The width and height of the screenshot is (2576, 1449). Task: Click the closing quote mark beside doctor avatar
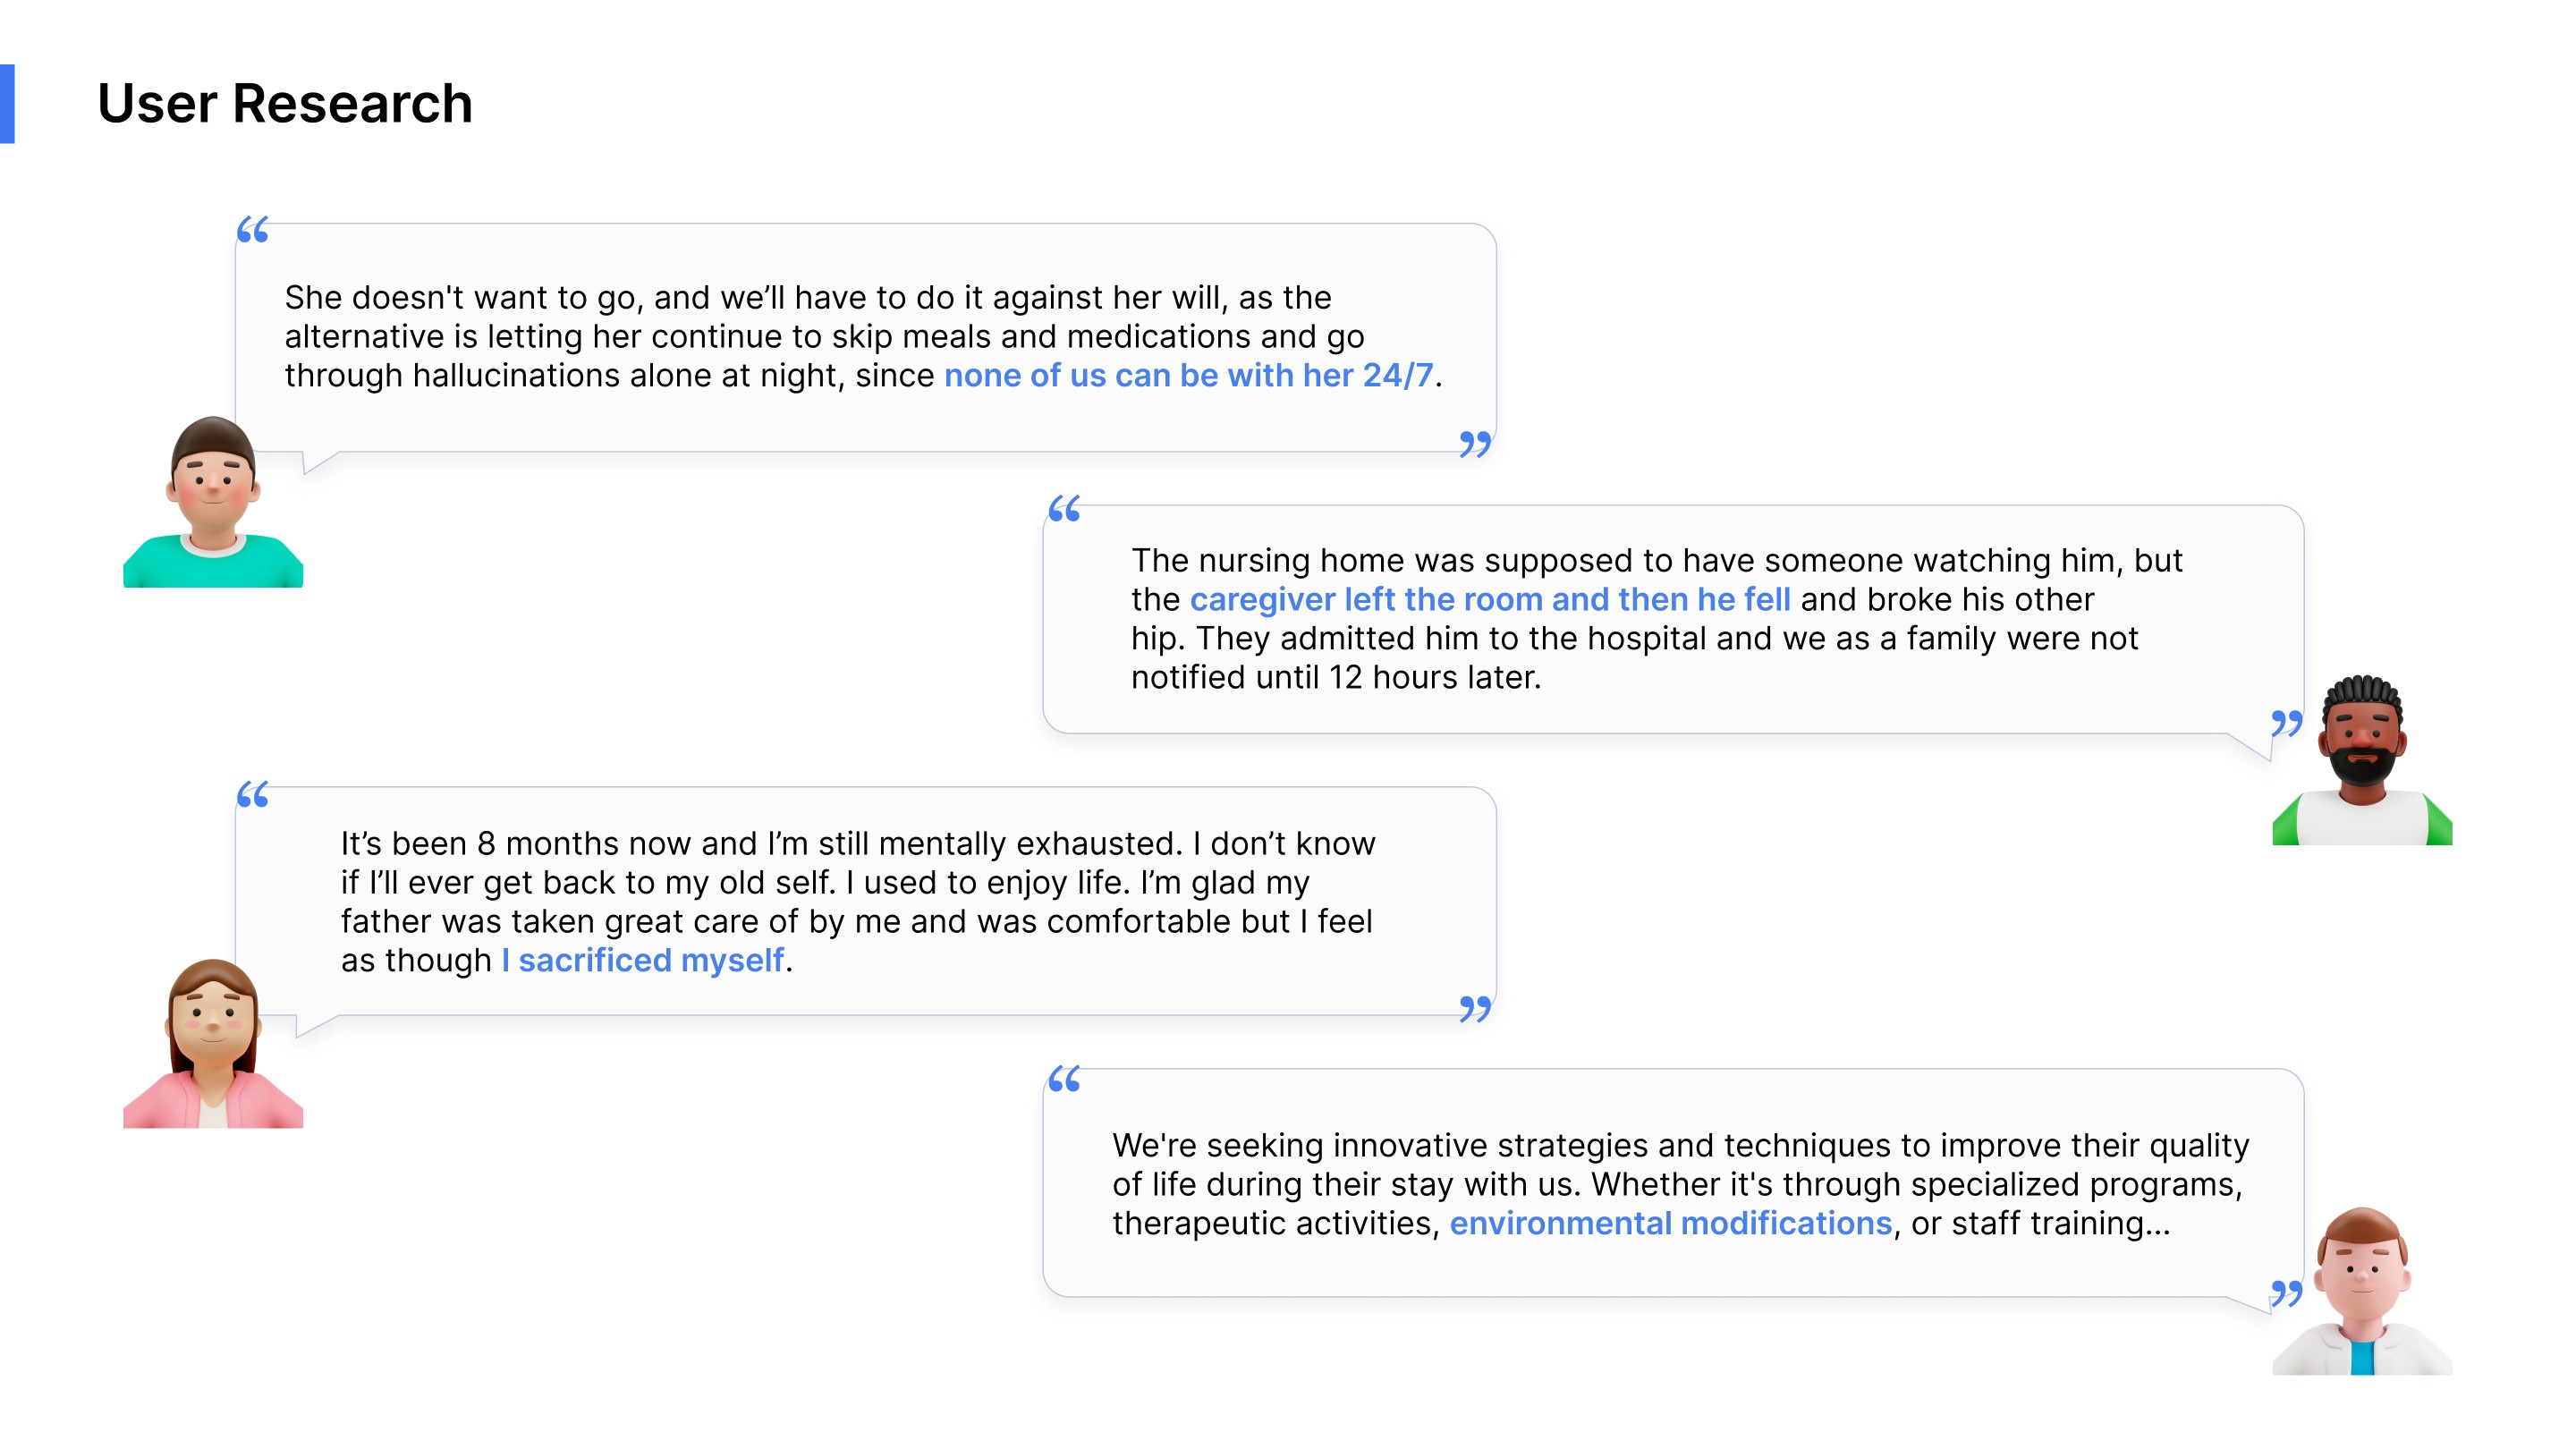(2286, 1293)
